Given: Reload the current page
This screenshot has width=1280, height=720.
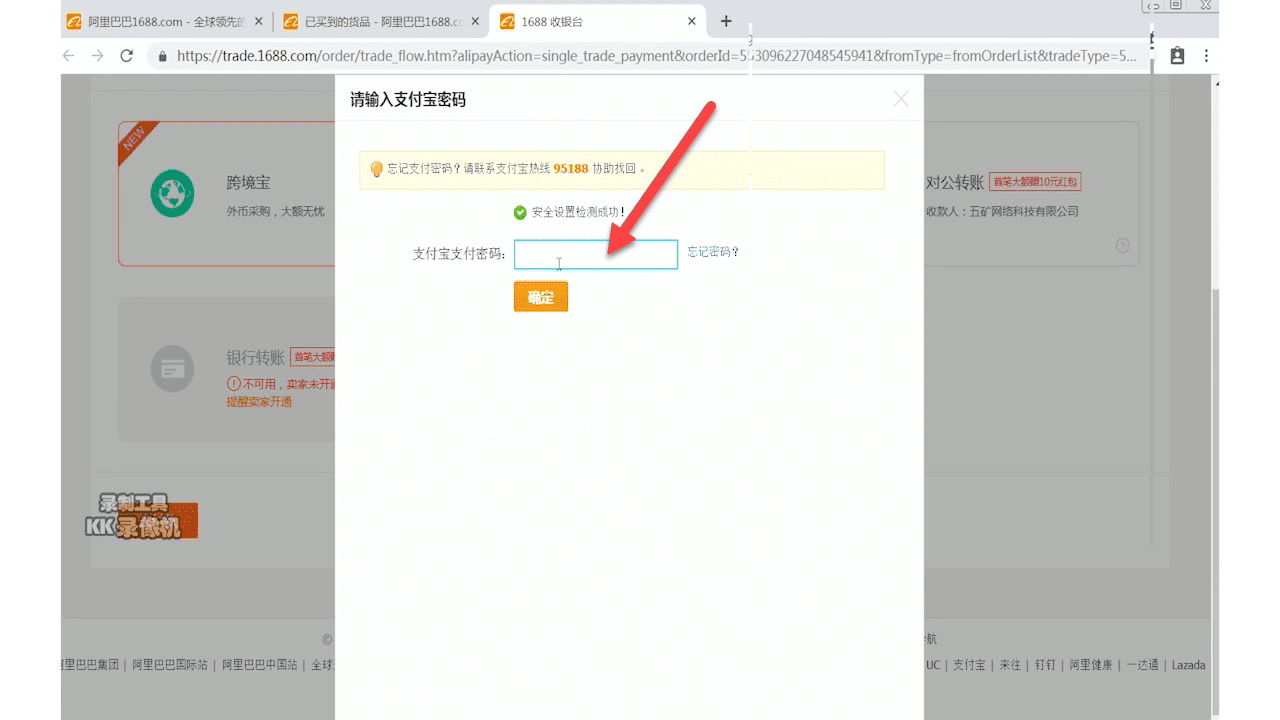Looking at the screenshot, I should 127,56.
